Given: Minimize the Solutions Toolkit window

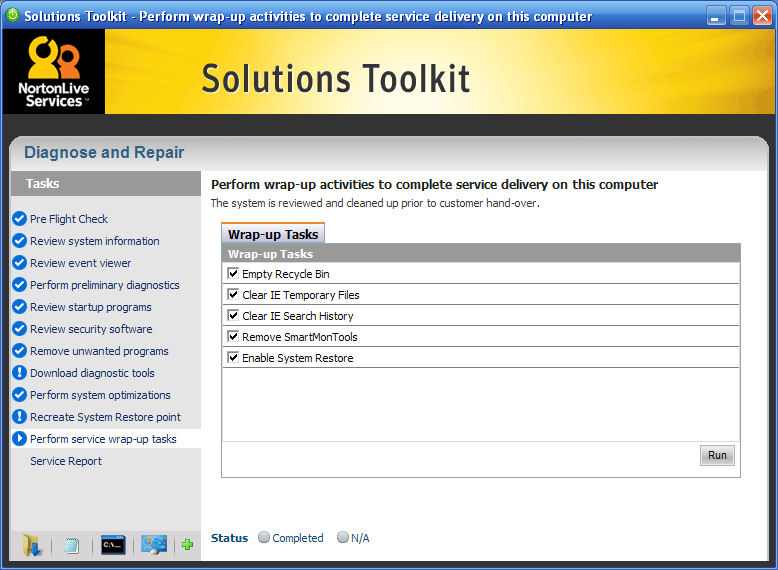Looking at the screenshot, I should 715,16.
